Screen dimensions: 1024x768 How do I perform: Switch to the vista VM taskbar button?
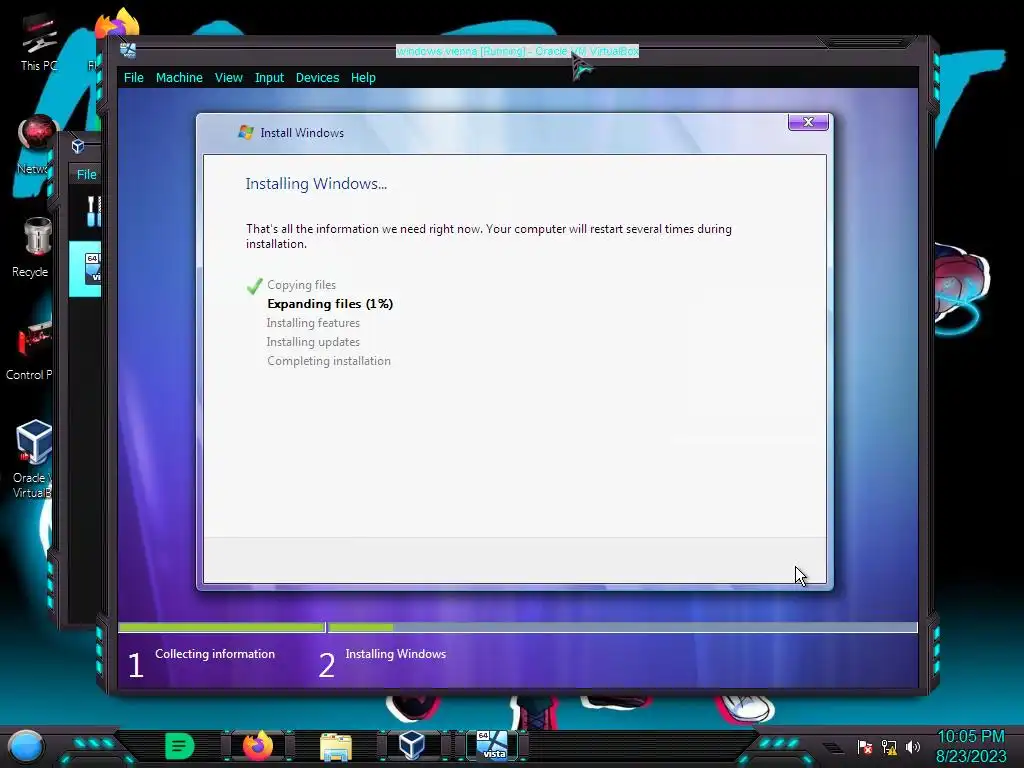[x=492, y=746]
